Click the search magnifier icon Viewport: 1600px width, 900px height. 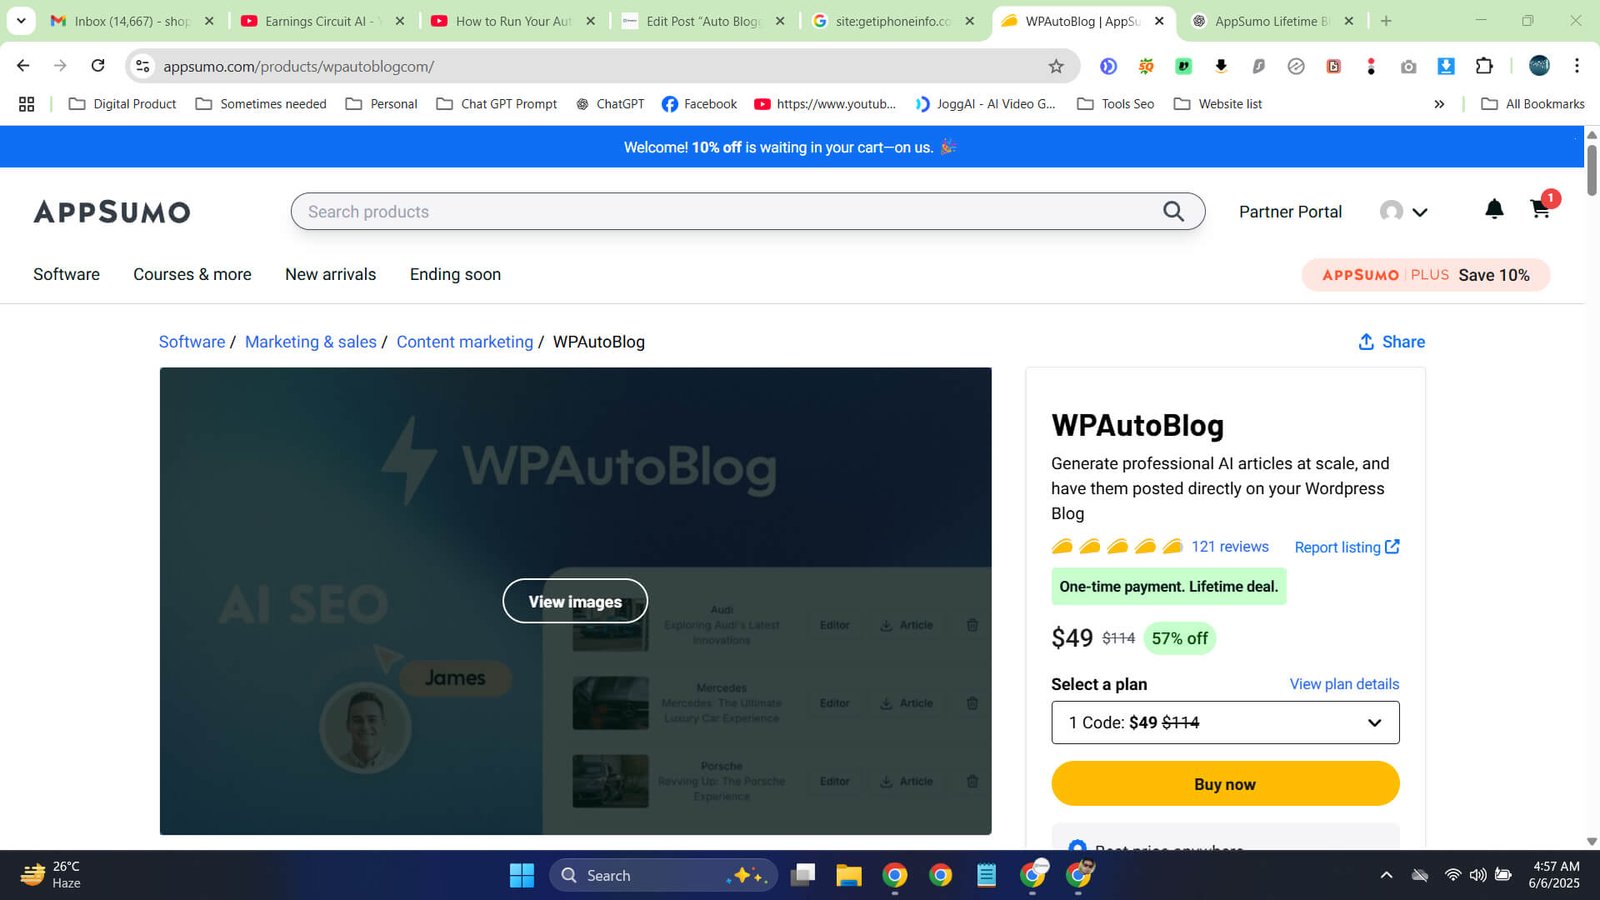click(1173, 211)
